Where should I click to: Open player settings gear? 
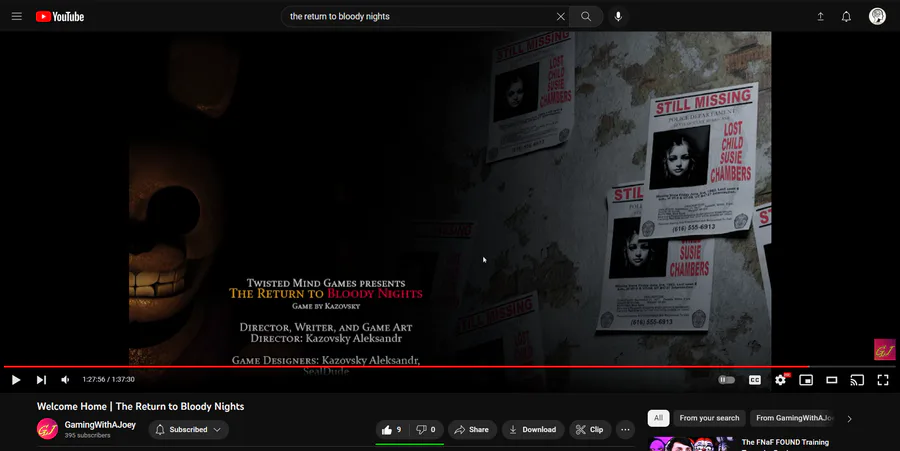781,380
